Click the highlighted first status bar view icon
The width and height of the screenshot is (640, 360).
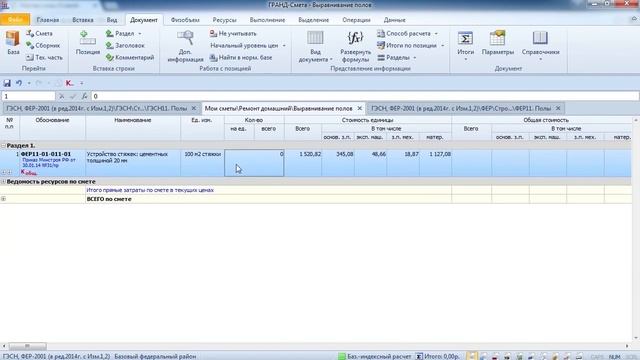tap(471, 356)
